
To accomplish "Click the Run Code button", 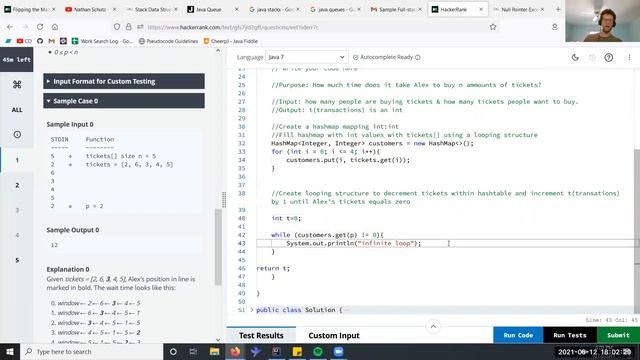I will [518, 335].
